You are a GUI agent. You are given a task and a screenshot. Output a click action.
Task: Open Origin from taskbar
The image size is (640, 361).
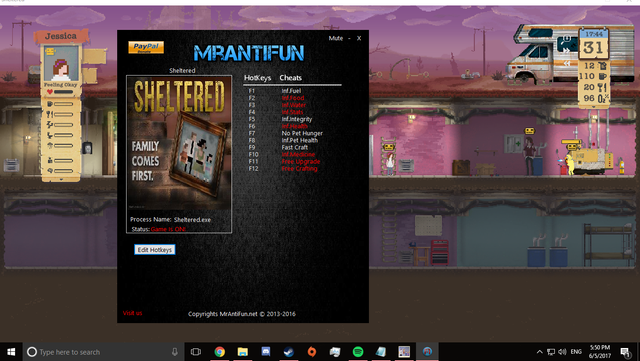point(312,352)
